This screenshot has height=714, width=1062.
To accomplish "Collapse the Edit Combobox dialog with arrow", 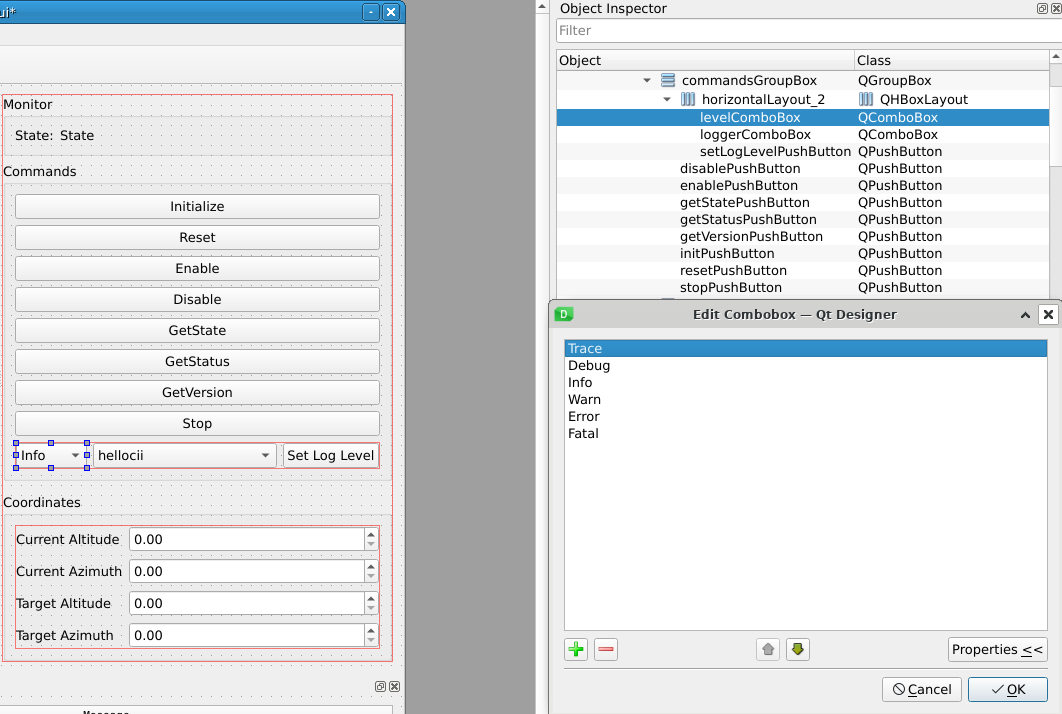I will click(x=1025, y=314).
